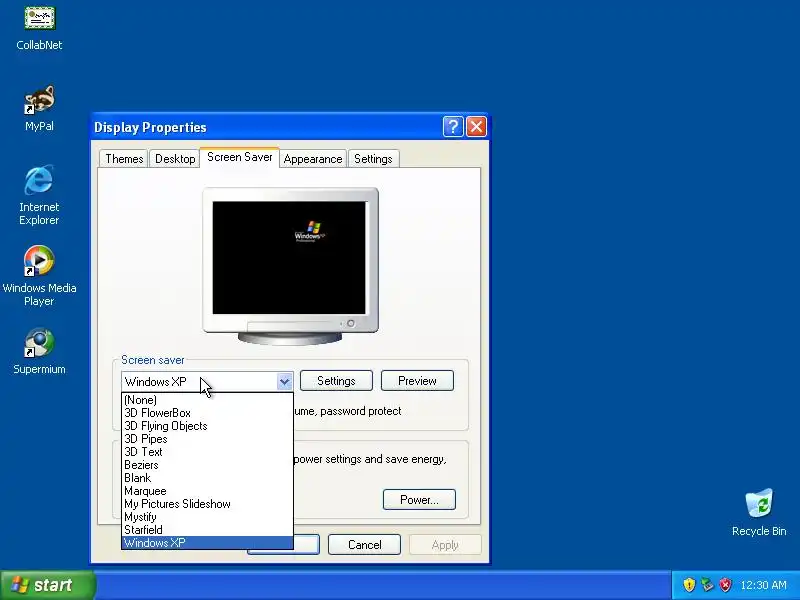The height and width of the screenshot is (600, 800).
Task: Choose Beziers screen saver
Action: pyautogui.click(x=208, y=465)
